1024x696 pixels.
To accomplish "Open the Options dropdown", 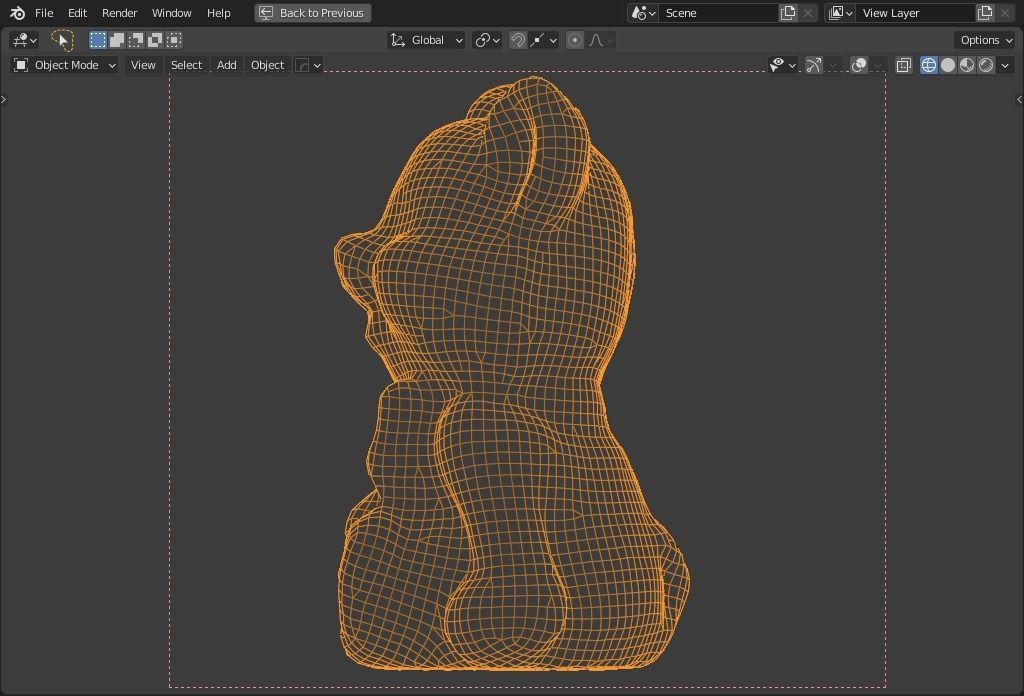I will pyautogui.click(x=985, y=40).
